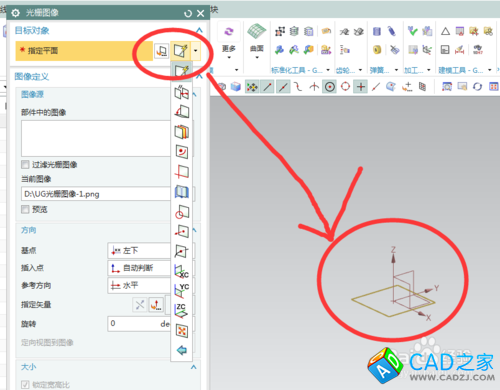Expand the 参考方向 水平 dropdown
Screen dimensions: 500x390
click(139, 285)
